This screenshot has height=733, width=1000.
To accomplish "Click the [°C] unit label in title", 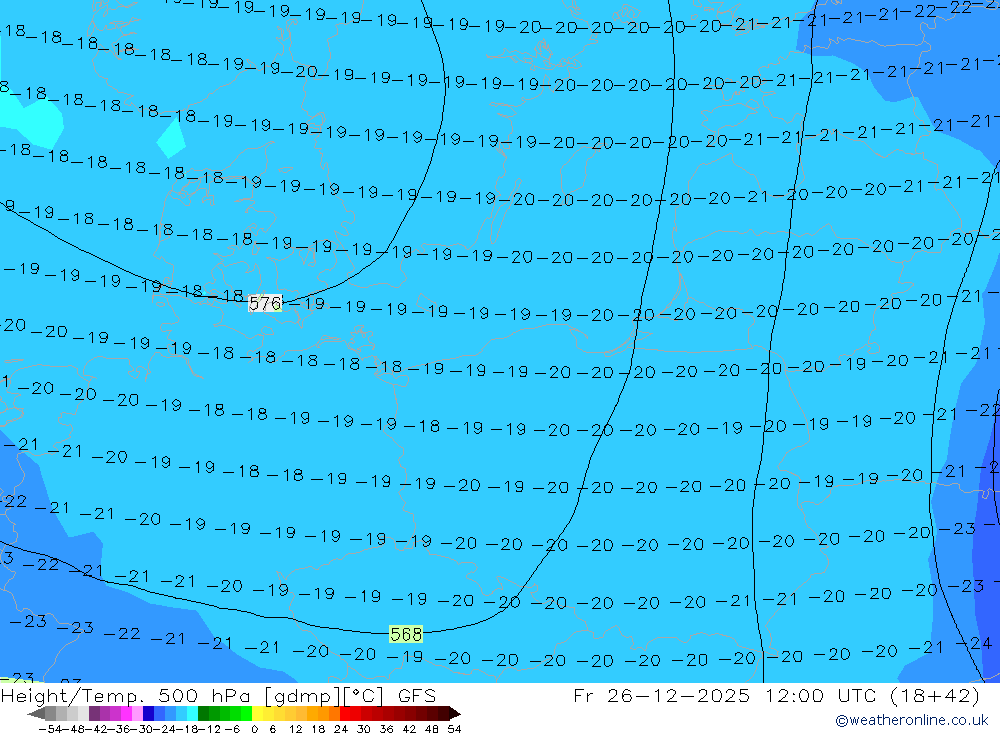I will [x=362, y=696].
